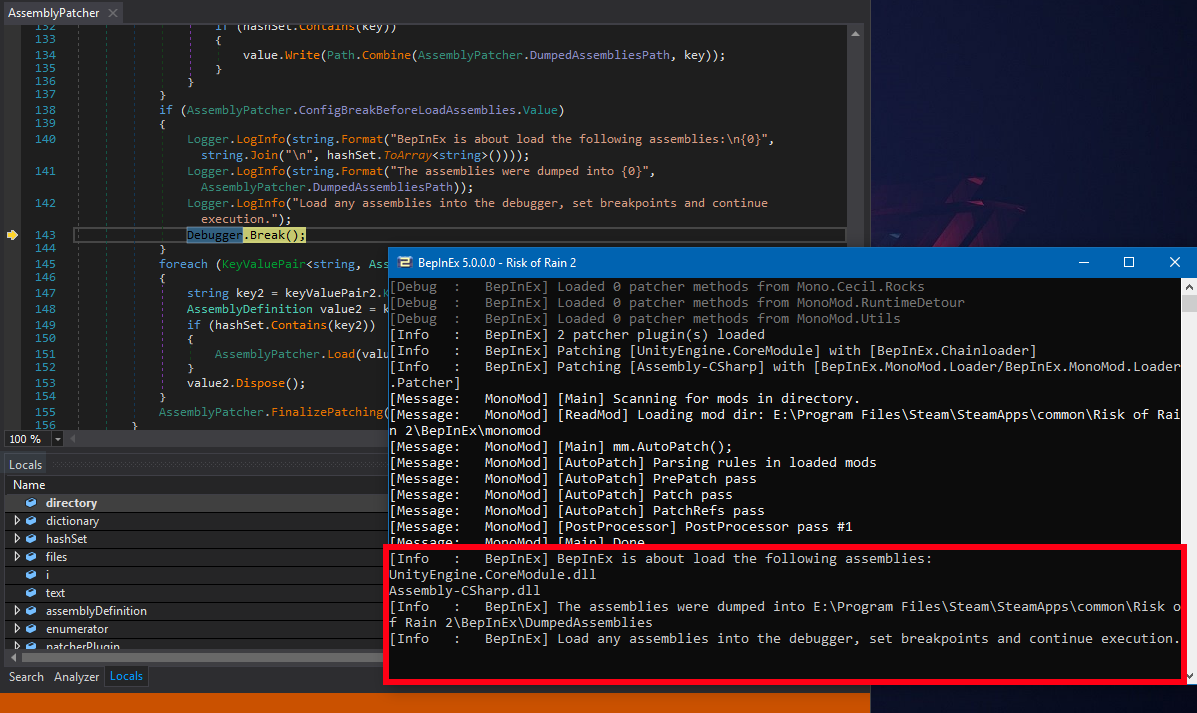
Task: Click the console title BepInEx 5.0.0.0 - Risk of Rain 2
Action: point(497,263)
